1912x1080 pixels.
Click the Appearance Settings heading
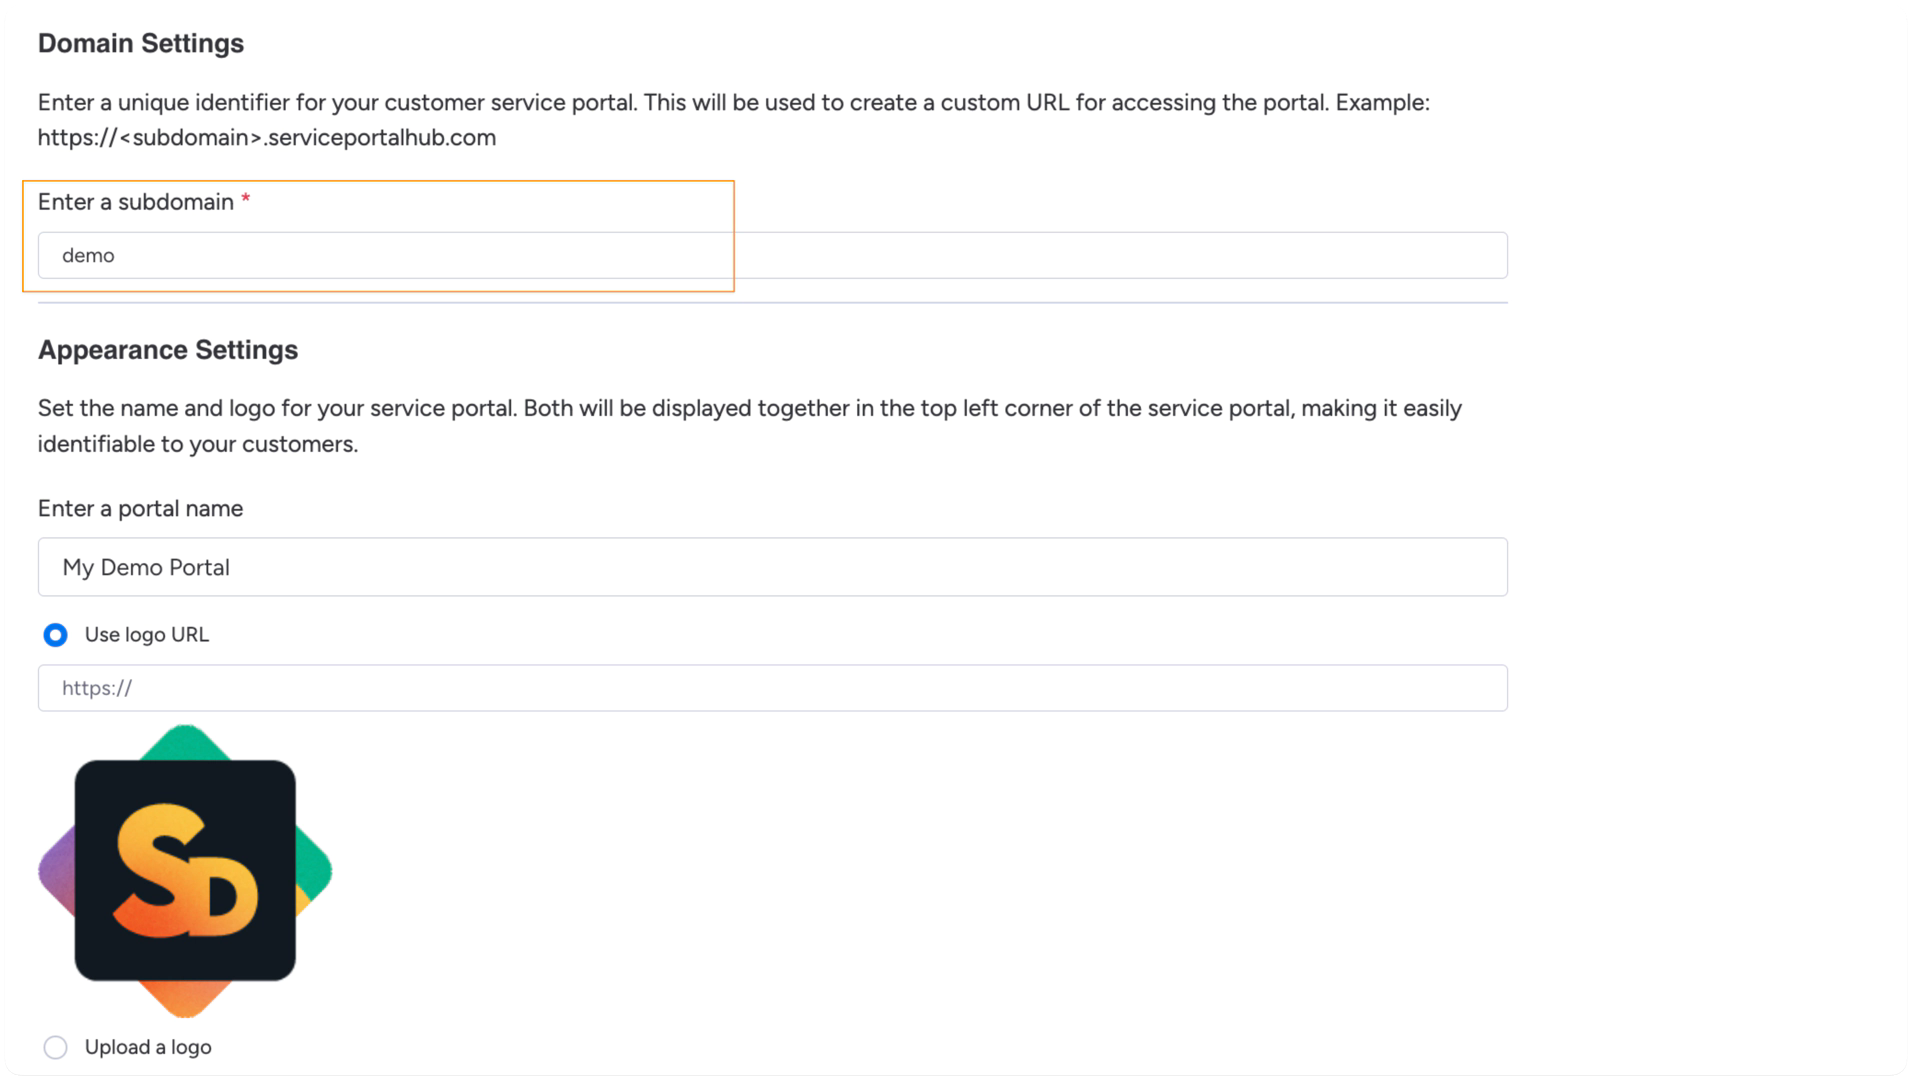pyautogui.click(x=168, y=349)
